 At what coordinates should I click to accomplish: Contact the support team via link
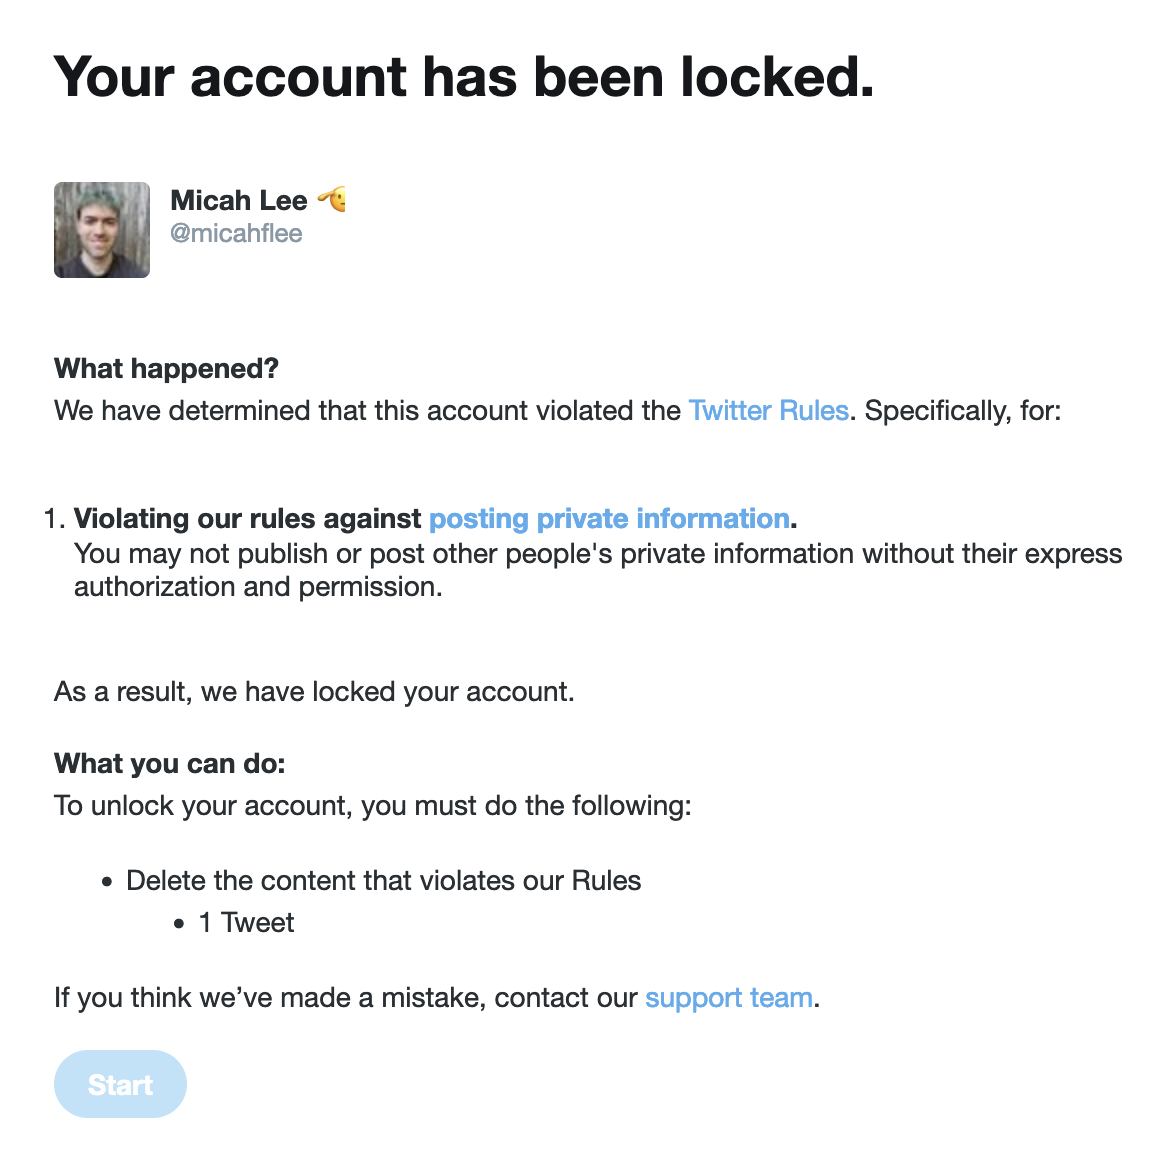(x=728, y=998)
